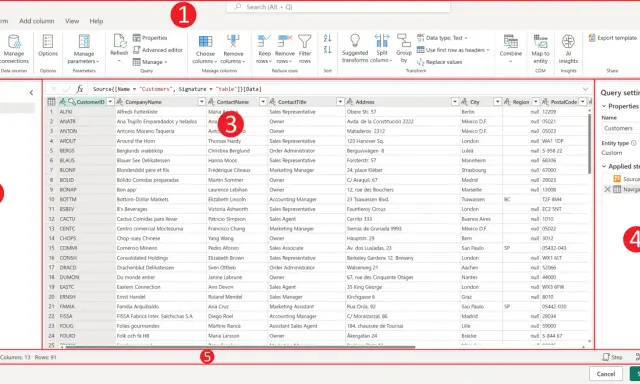Click Filter rows
Screen dimensions: 640x384
click(305, 49)
